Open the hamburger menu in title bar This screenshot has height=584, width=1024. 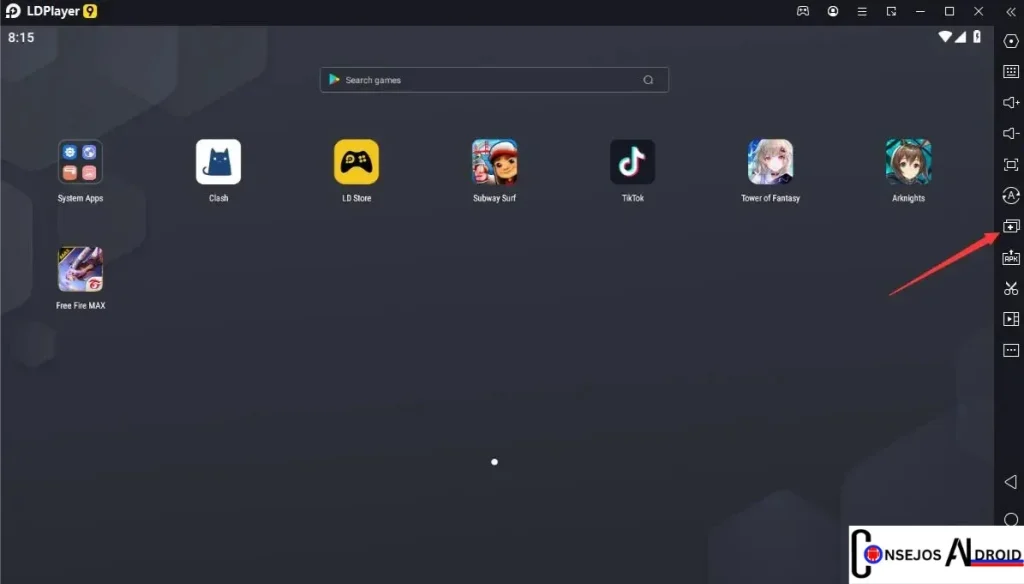861,11
